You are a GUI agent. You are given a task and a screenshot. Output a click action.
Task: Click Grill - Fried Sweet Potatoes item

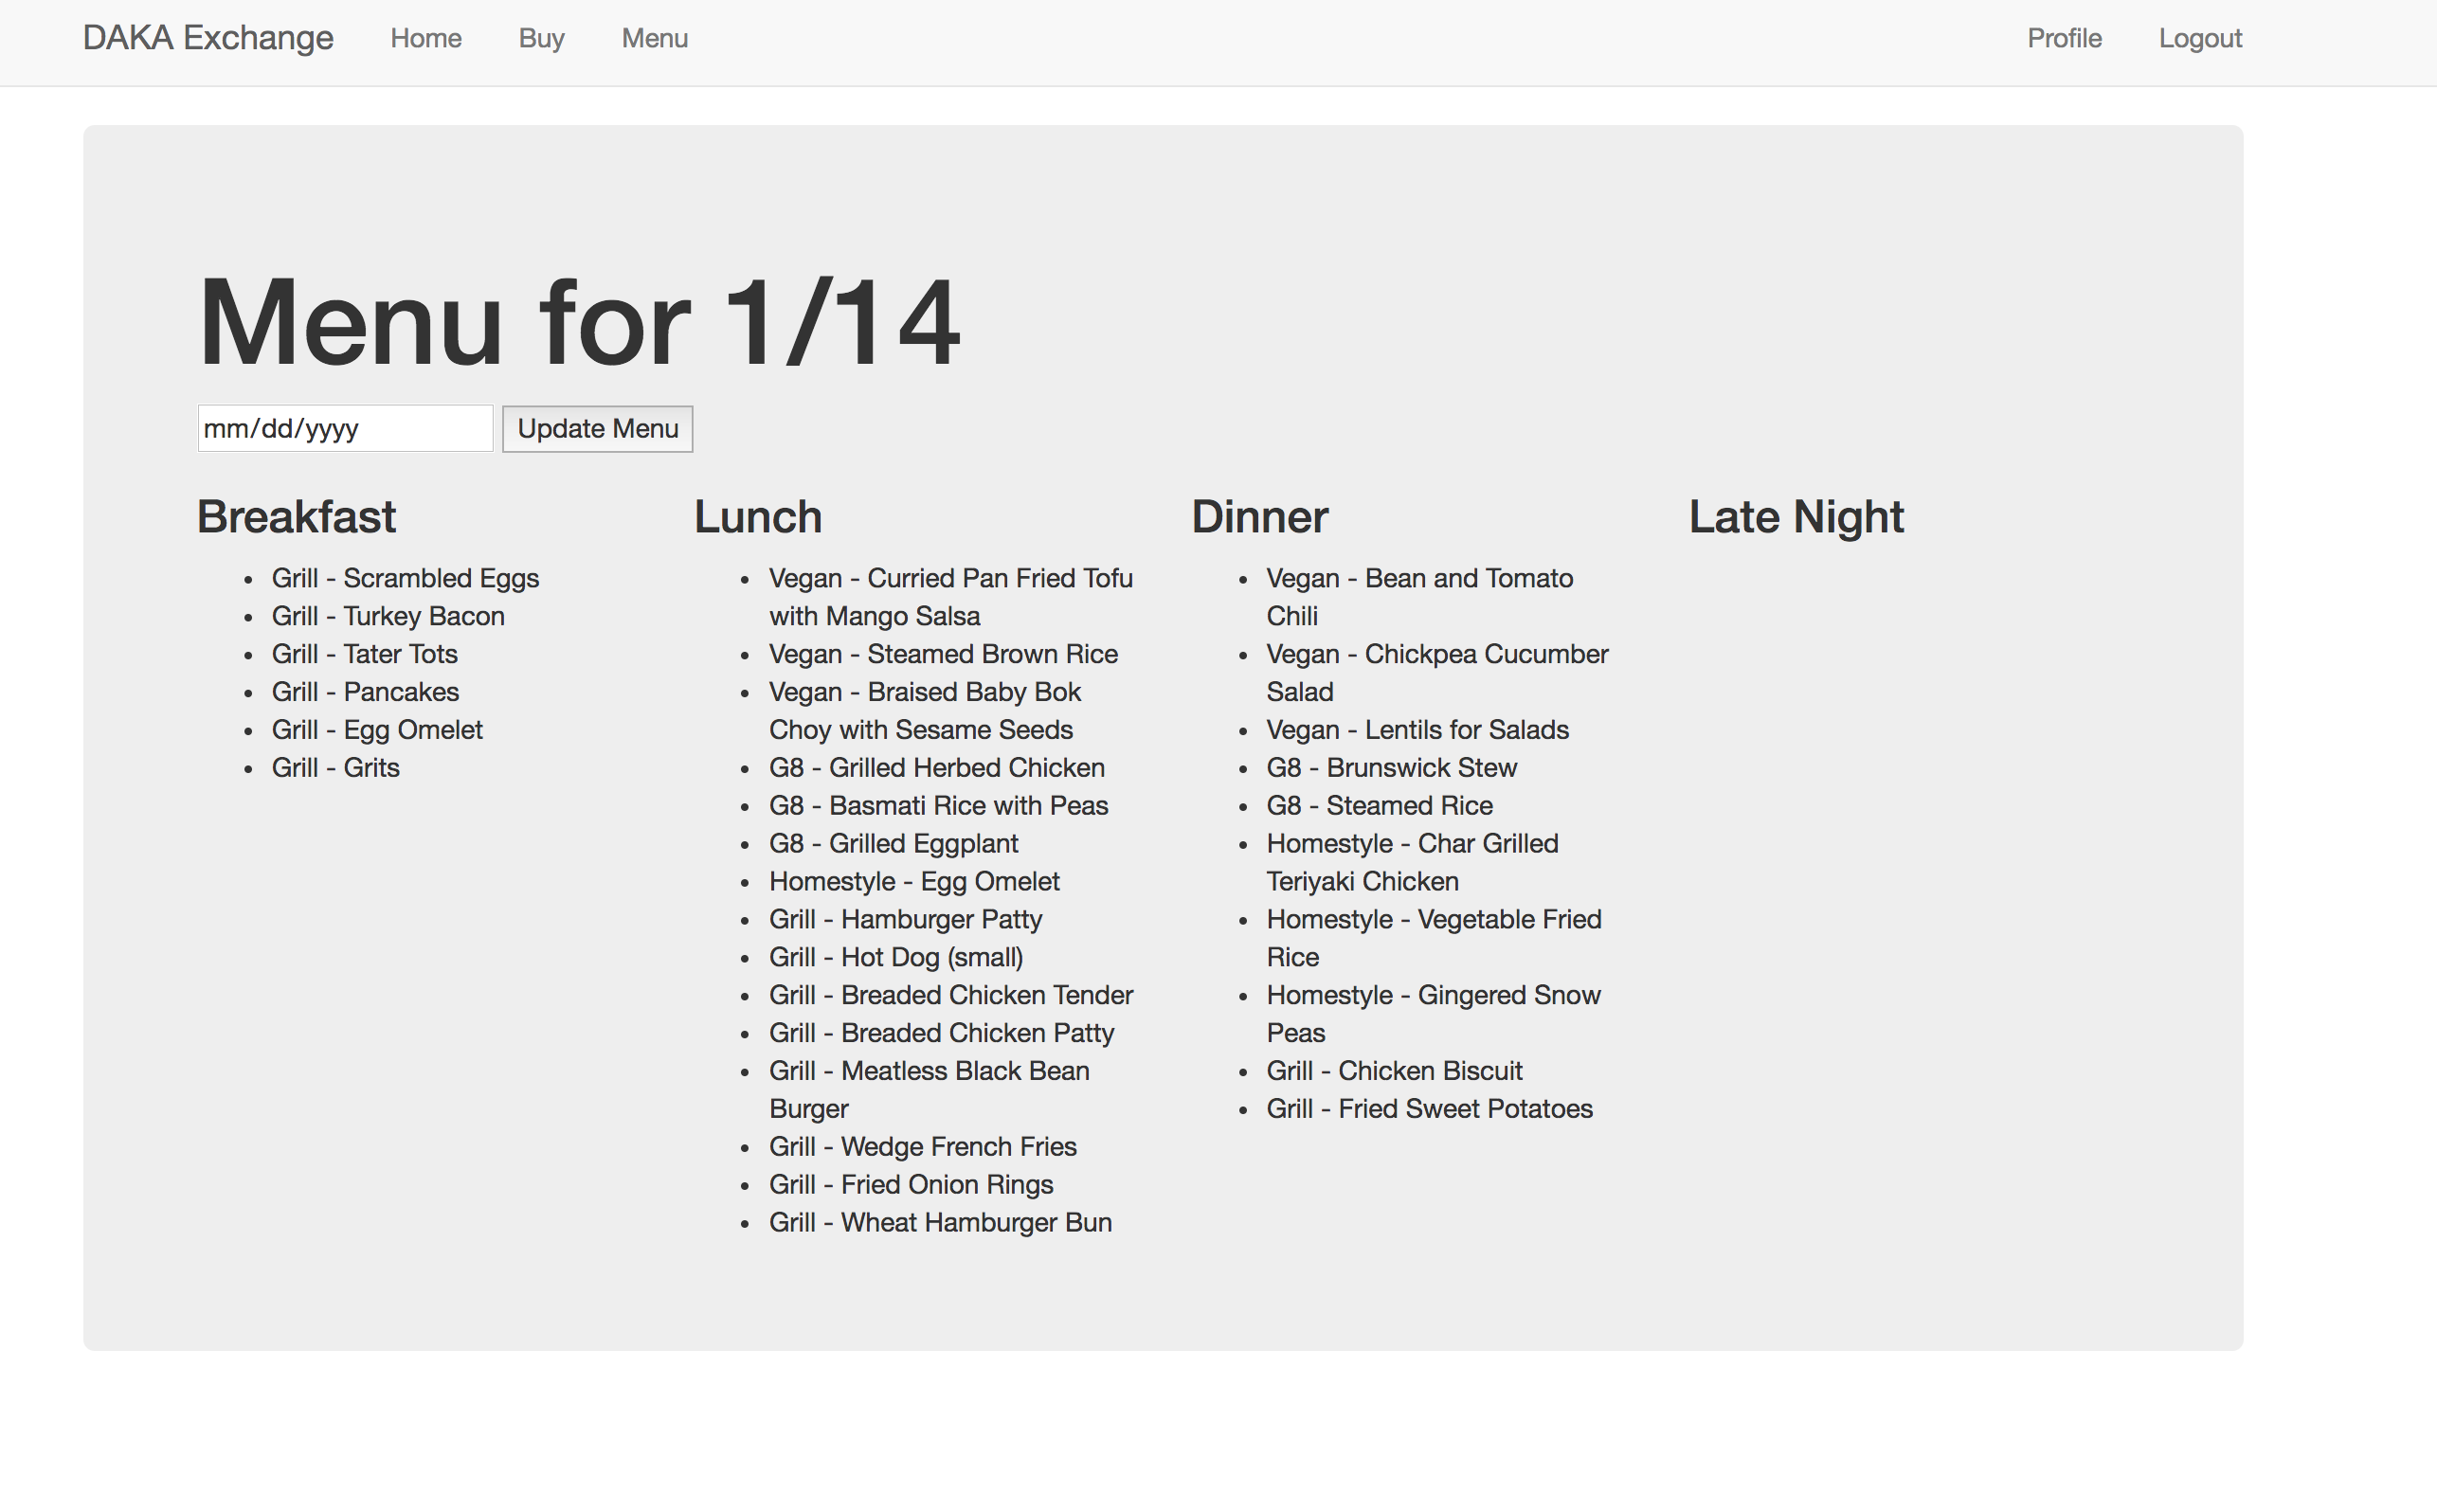tap(1429, 1108)
